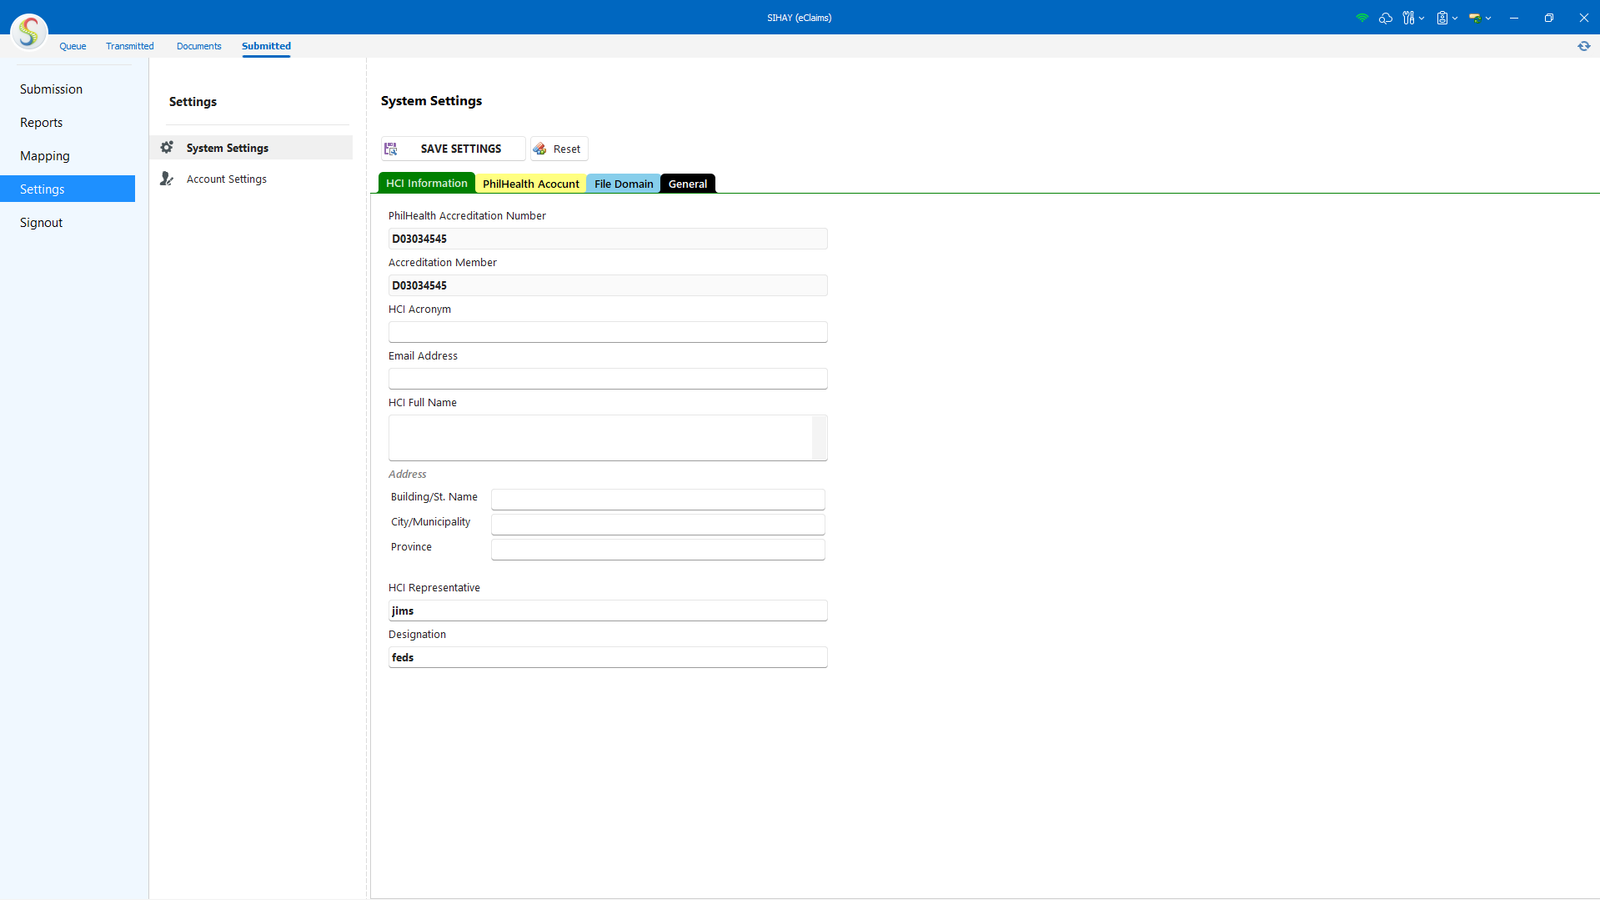Open the File Domain tab
This screenshot has width=1600, height=900.
[623, 184]
